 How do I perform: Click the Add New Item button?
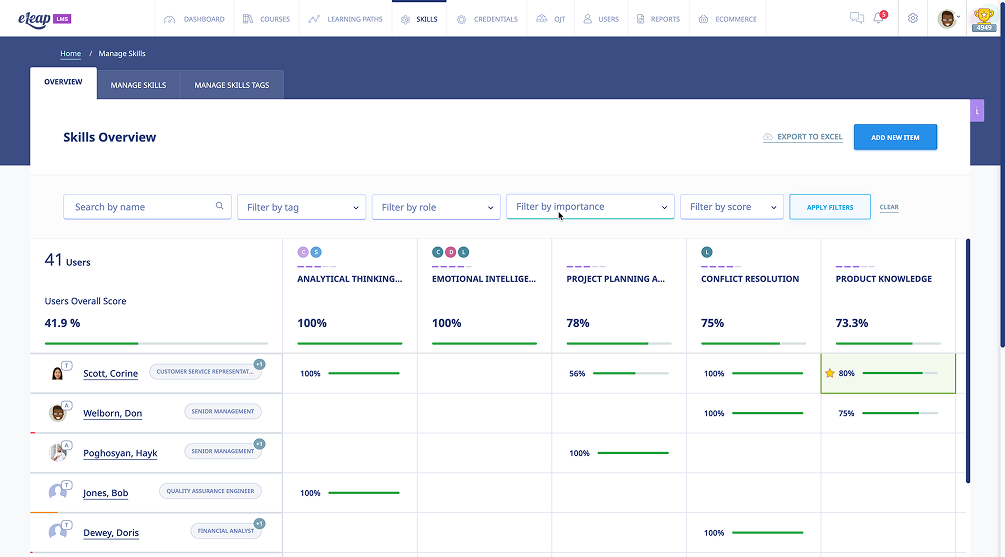tap(895, 137)
